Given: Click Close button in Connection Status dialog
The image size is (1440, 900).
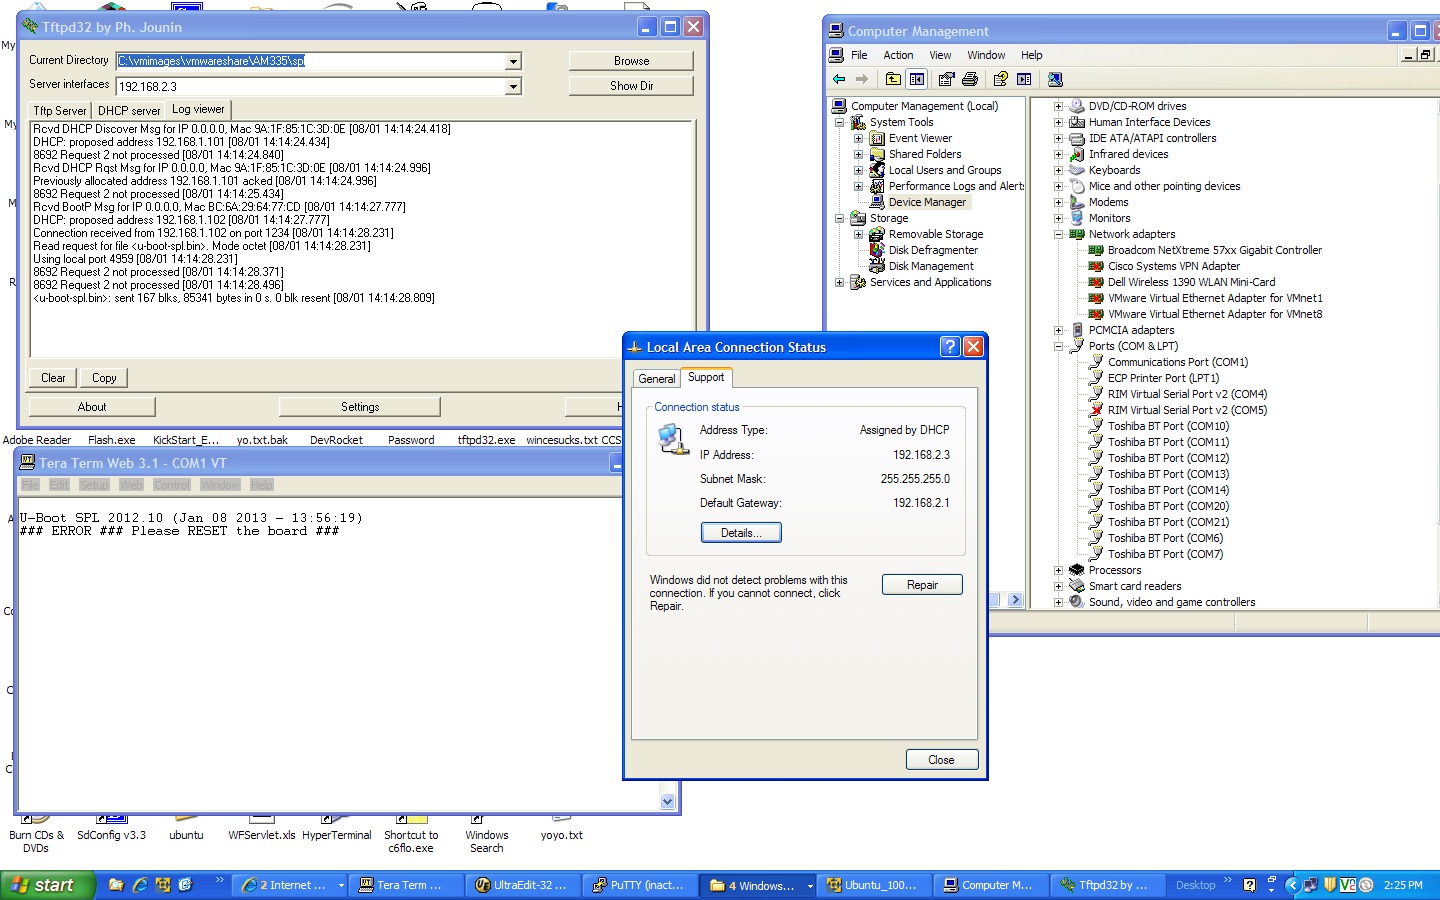Looking at the screenshot, I should [941, 760].
